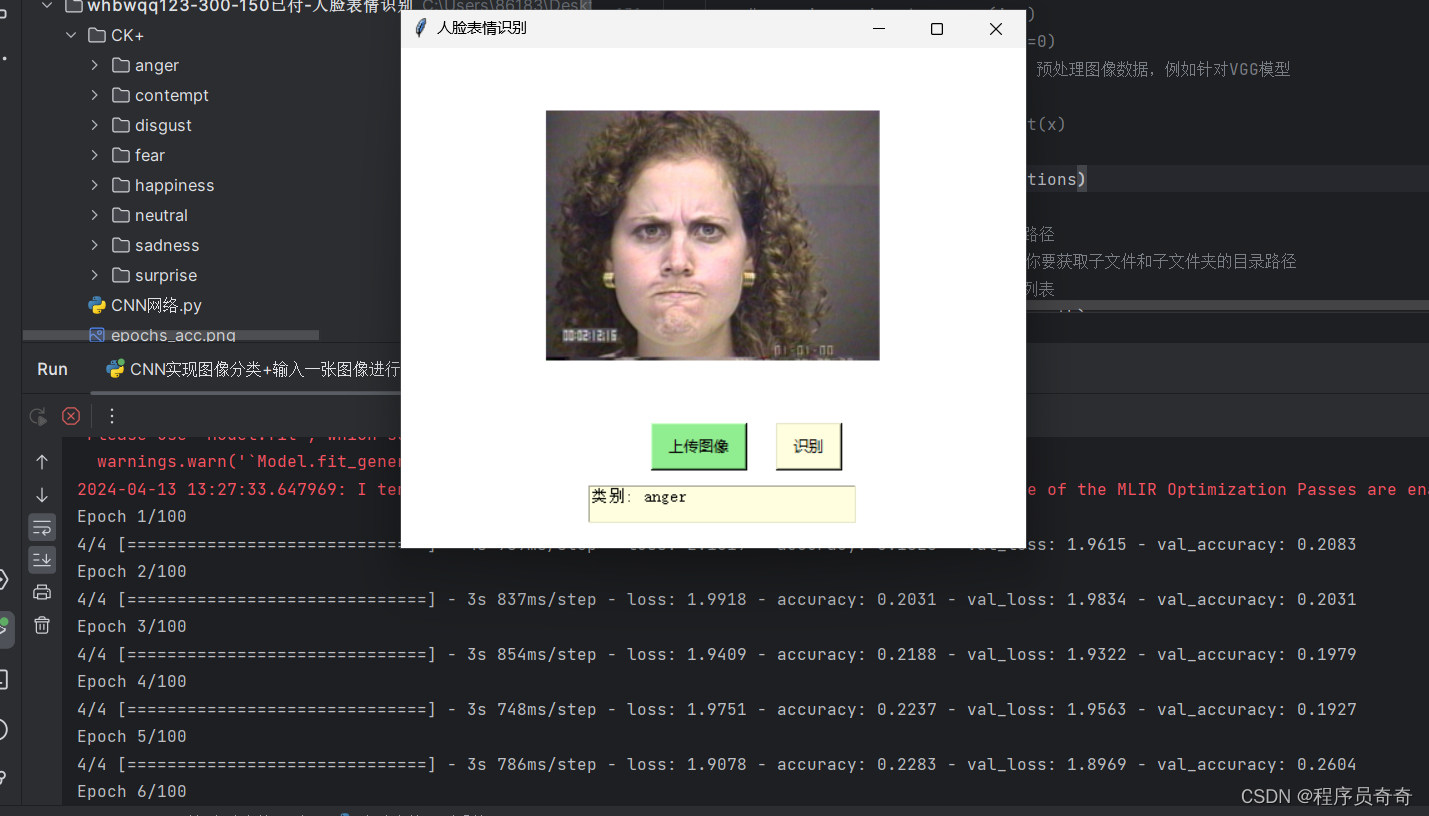Click the down arrow in console gutter

42,495
